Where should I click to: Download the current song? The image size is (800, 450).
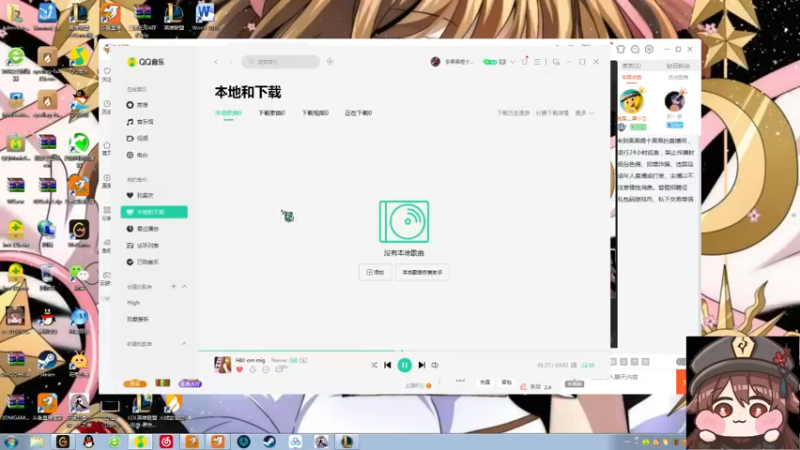[x=253, y=369]
